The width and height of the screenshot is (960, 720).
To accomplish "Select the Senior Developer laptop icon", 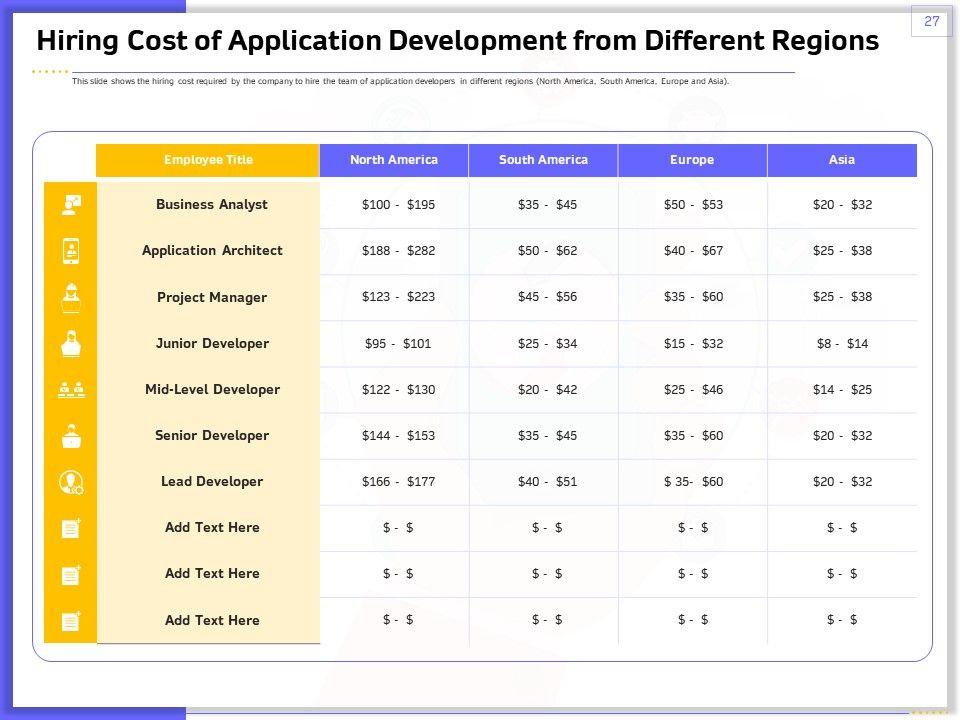I will [x=71, y=436].
